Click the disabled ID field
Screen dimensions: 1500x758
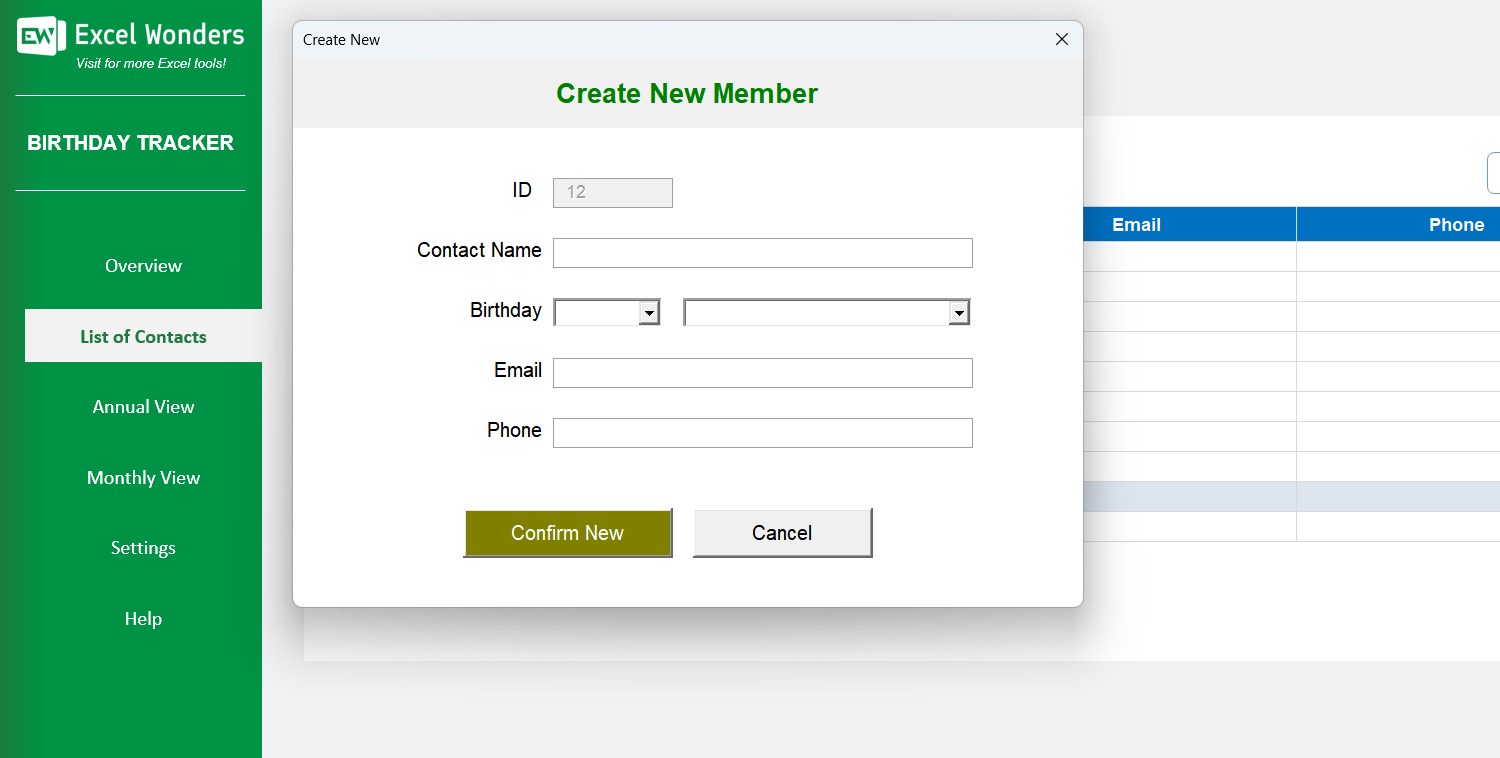(x=612, y=193)
